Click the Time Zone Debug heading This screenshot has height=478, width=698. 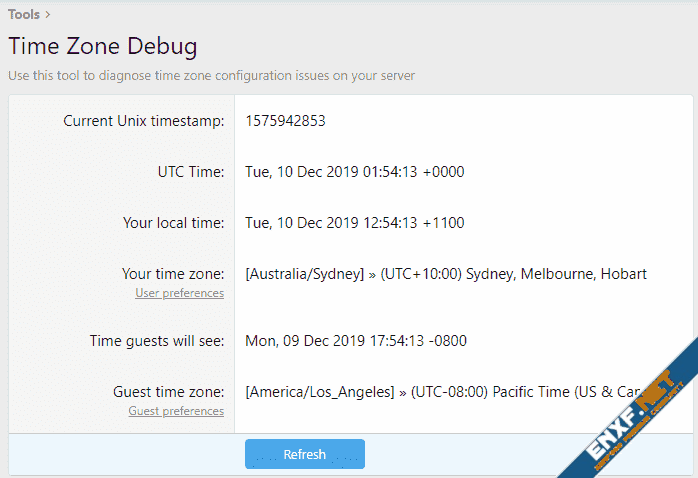tap(102, 46)
